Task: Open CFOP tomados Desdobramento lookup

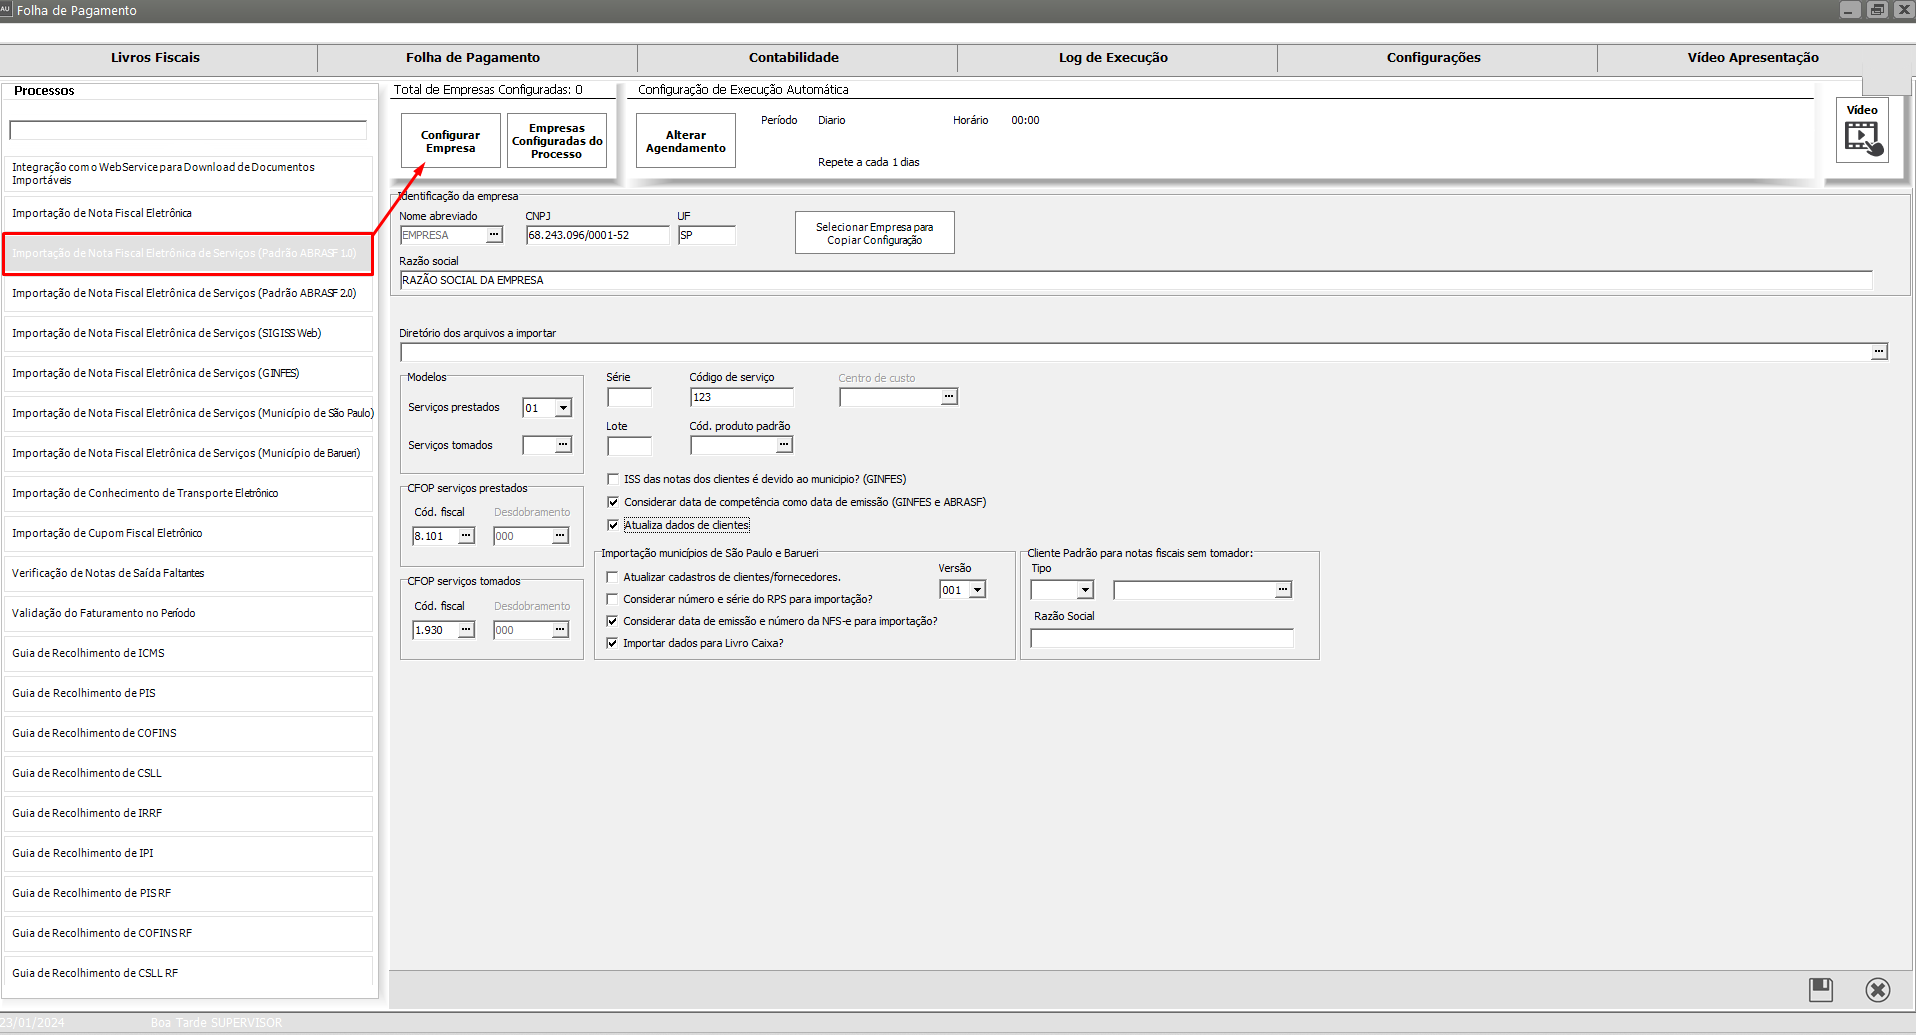Action: (x=560, y=630)
